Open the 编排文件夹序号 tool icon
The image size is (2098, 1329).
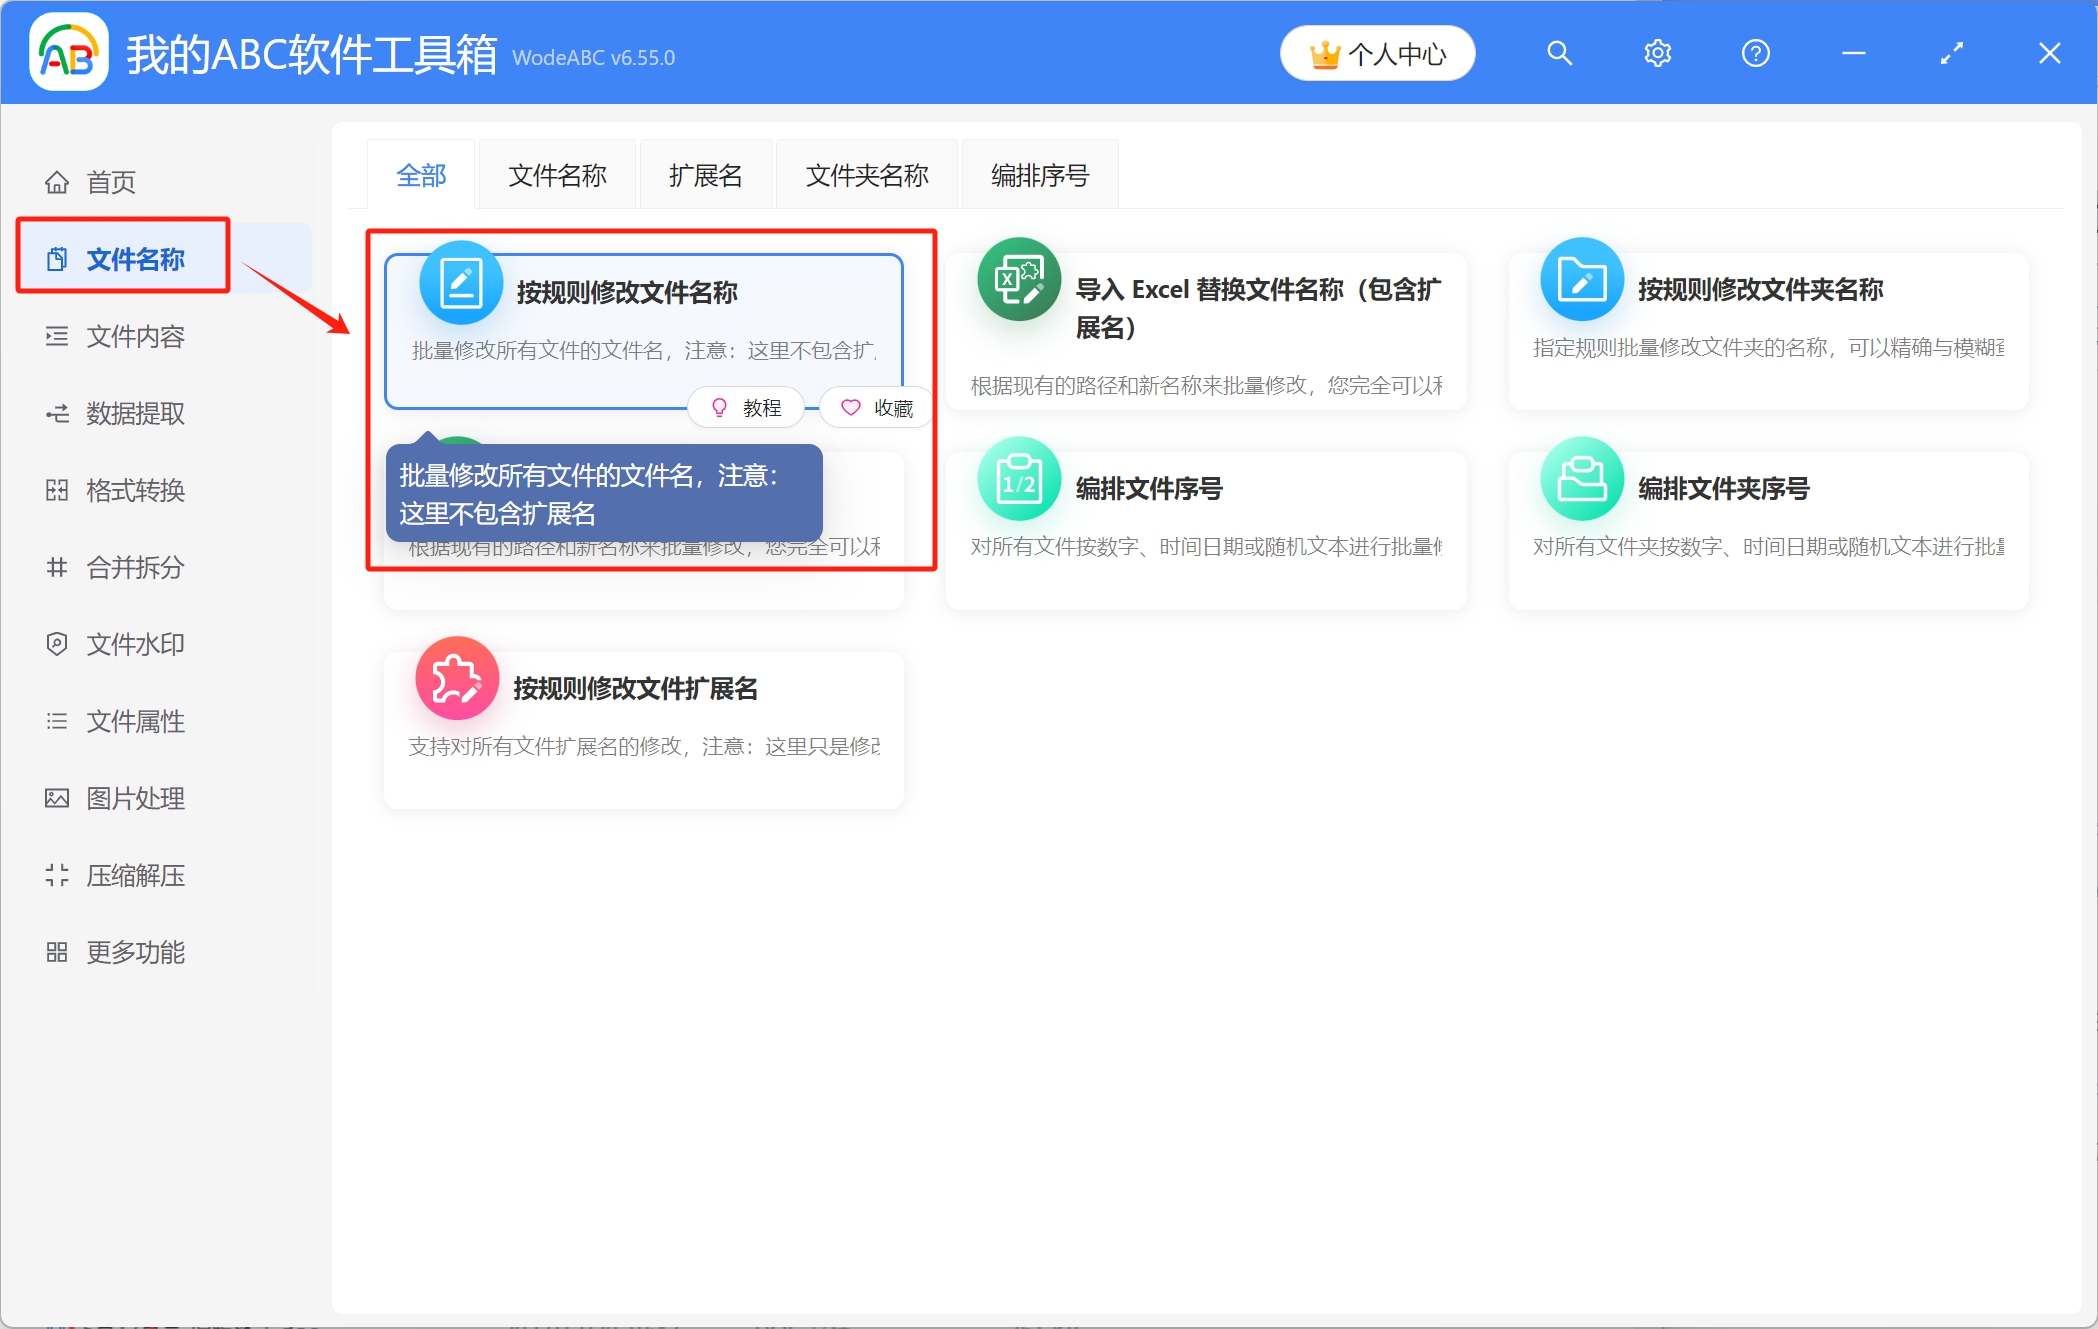(x=1581, y=479)
